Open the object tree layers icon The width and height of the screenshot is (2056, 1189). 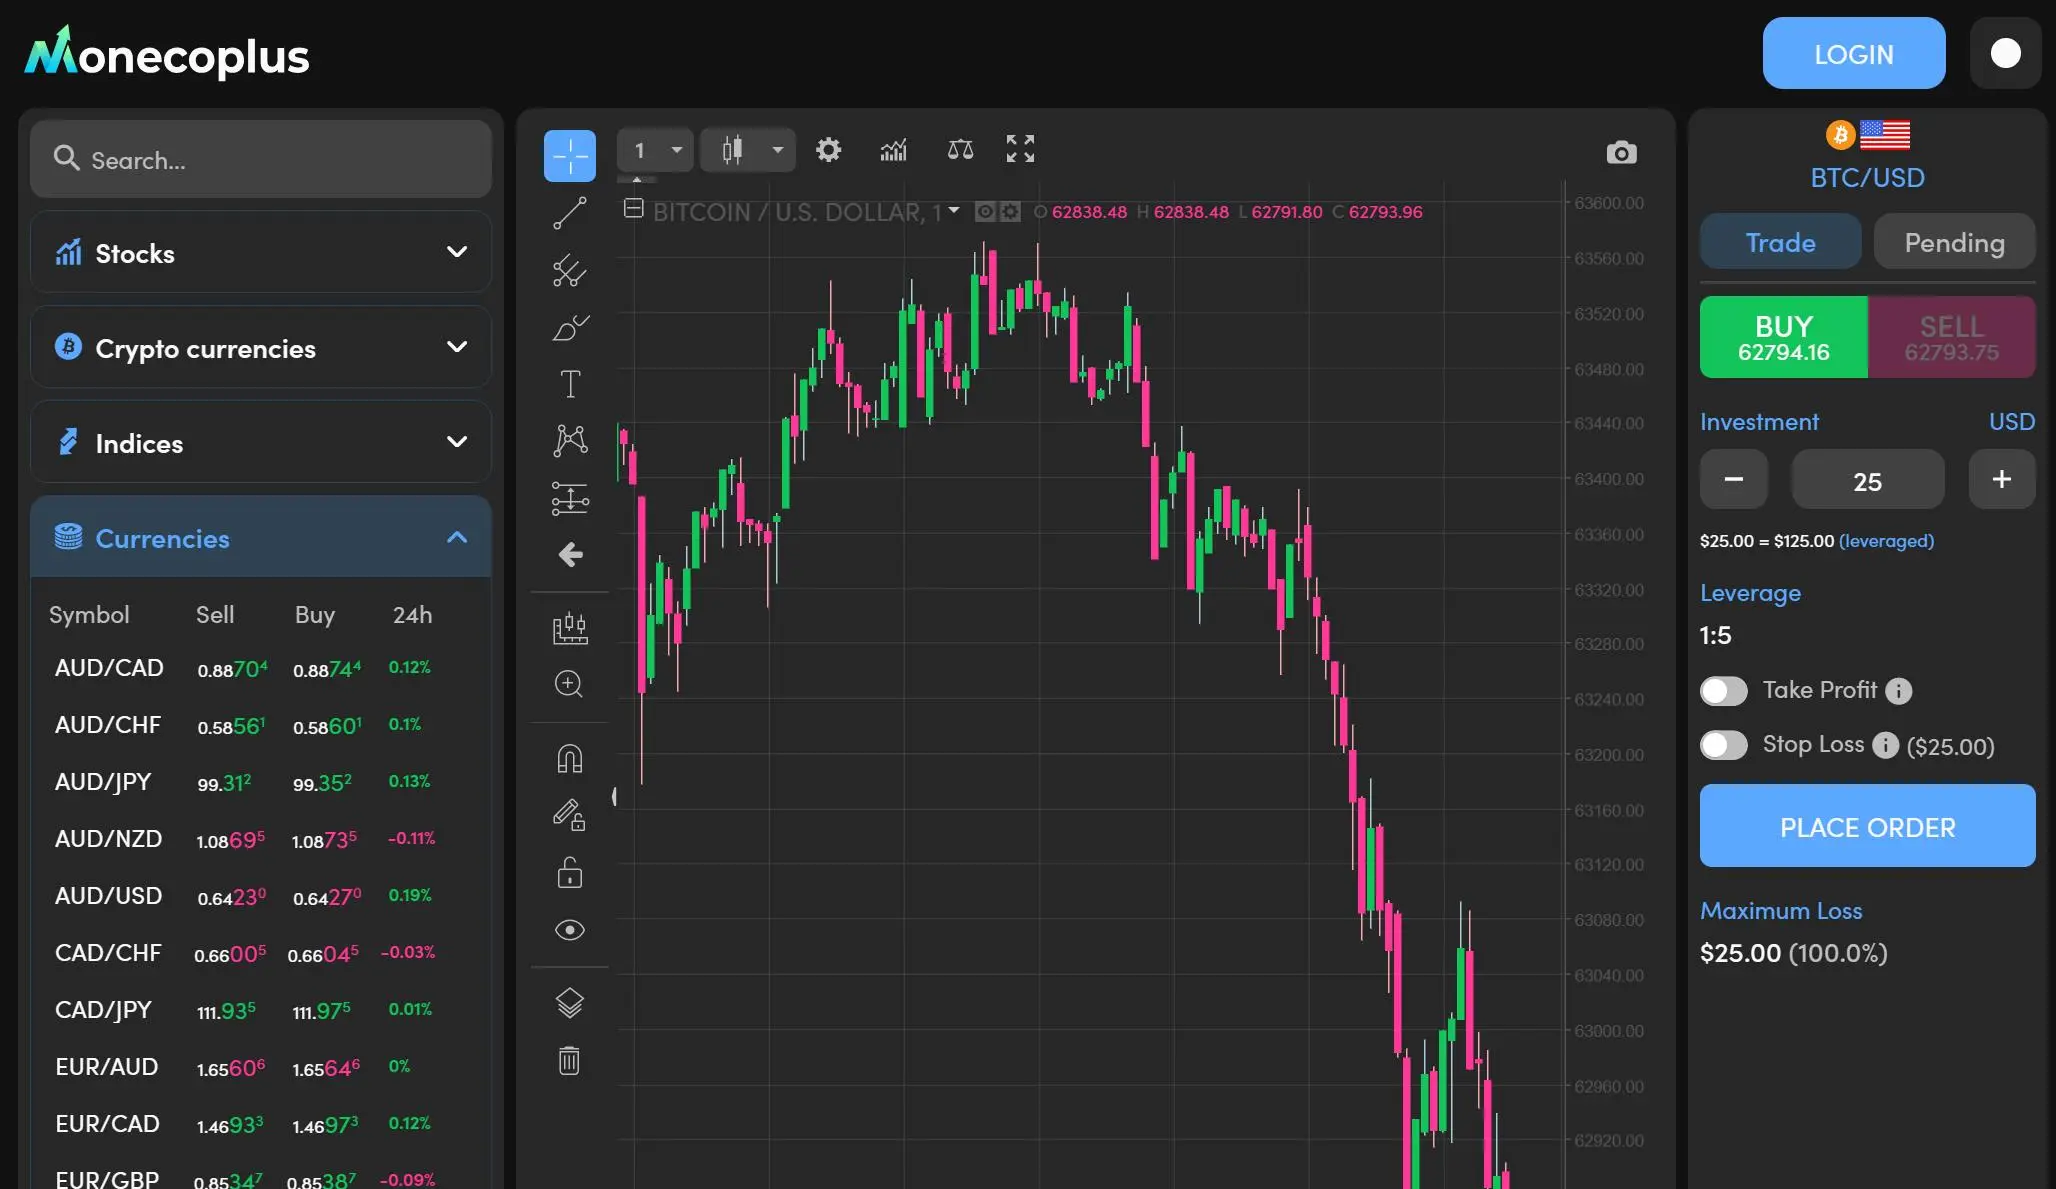569,1003
